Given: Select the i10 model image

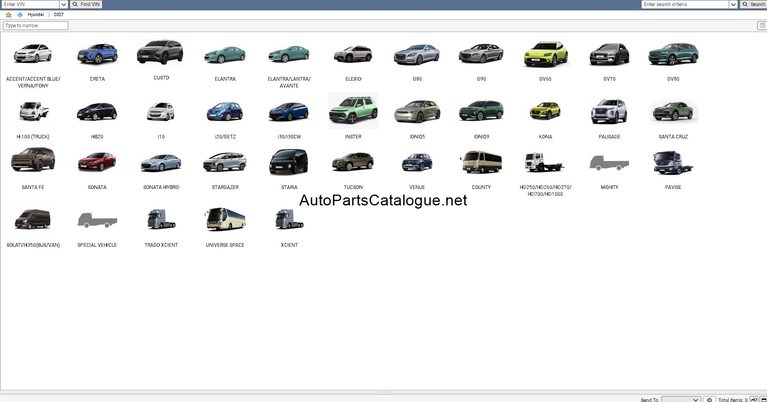Looking at the screenshot, I should pyautogui.click(x=161, y=112).
